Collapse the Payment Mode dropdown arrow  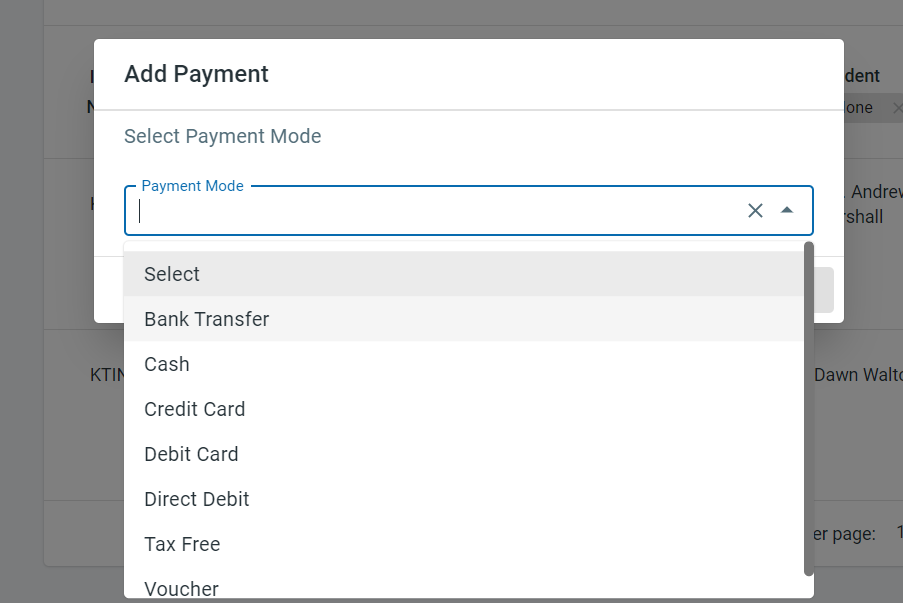coord(787,210)
